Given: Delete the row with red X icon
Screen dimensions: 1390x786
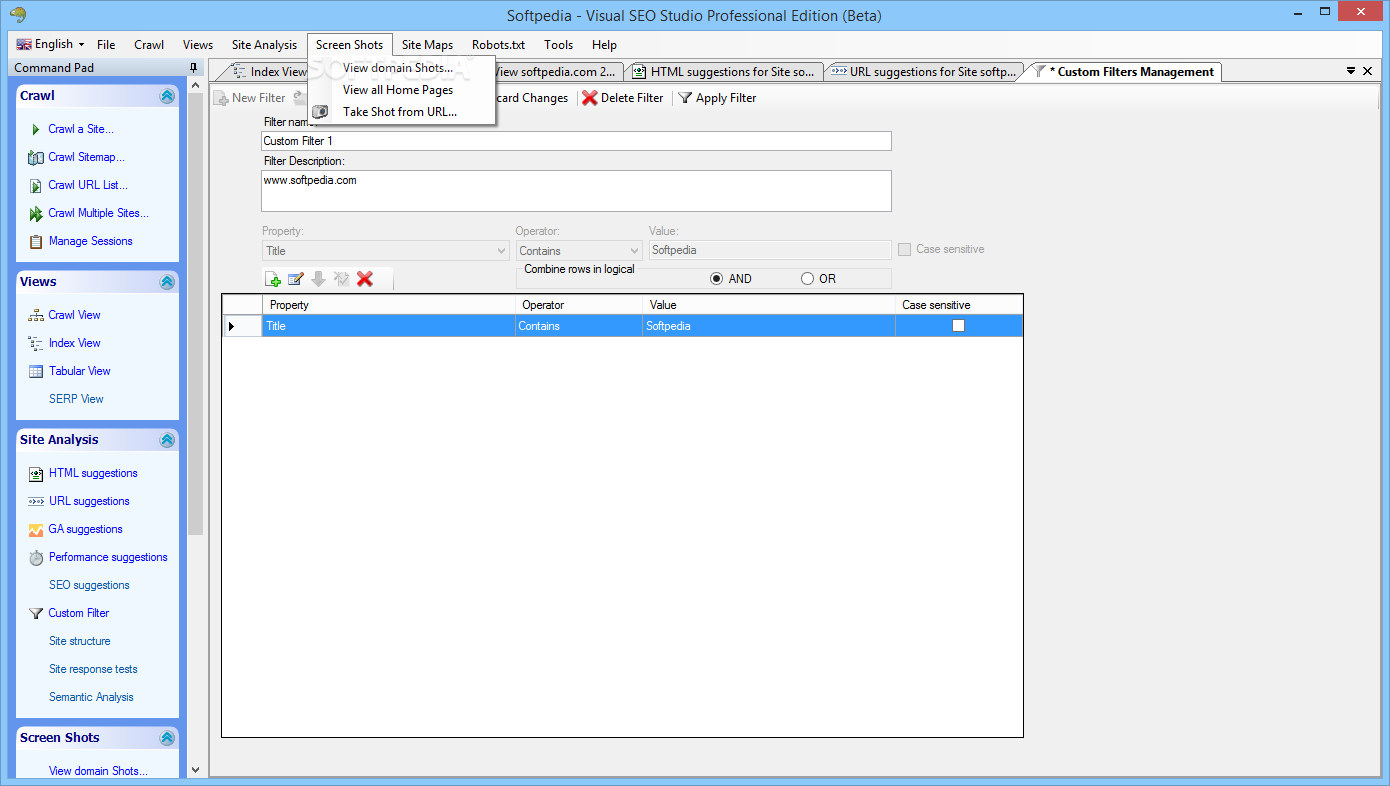Looking at the screenshot, I should coord(365,279).
